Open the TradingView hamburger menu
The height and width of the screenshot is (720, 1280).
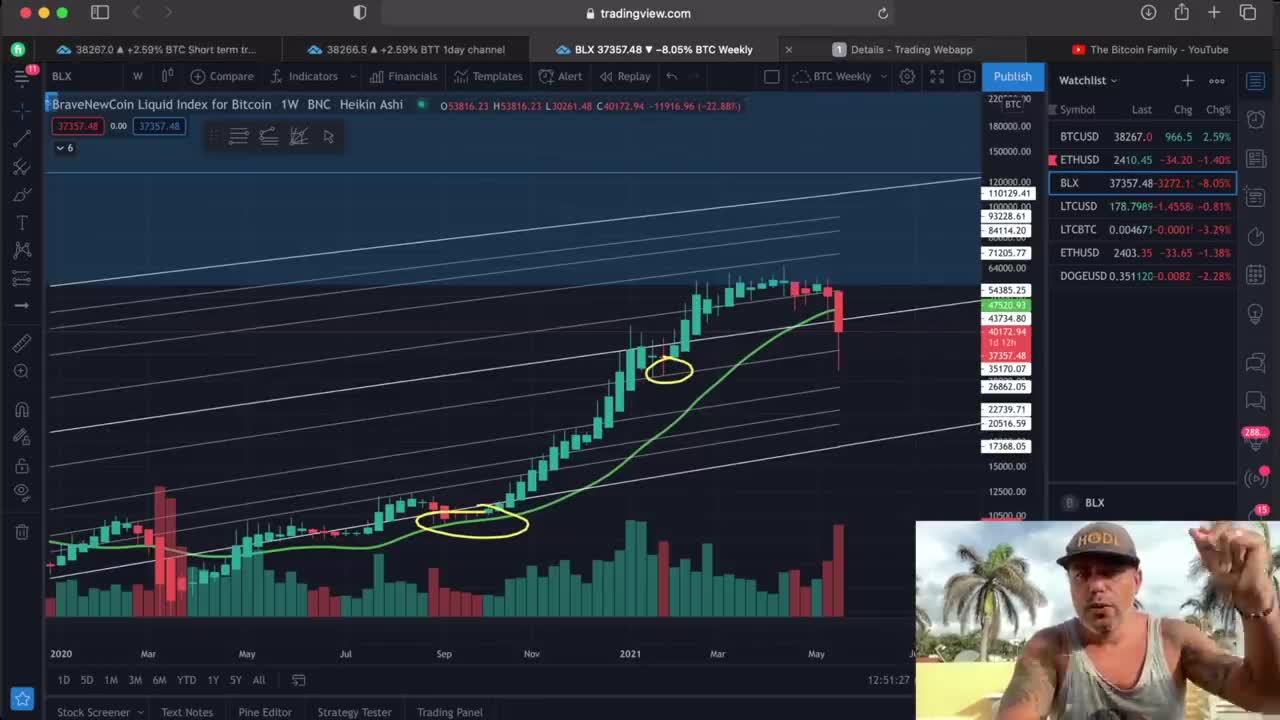[x=21, y=76]
